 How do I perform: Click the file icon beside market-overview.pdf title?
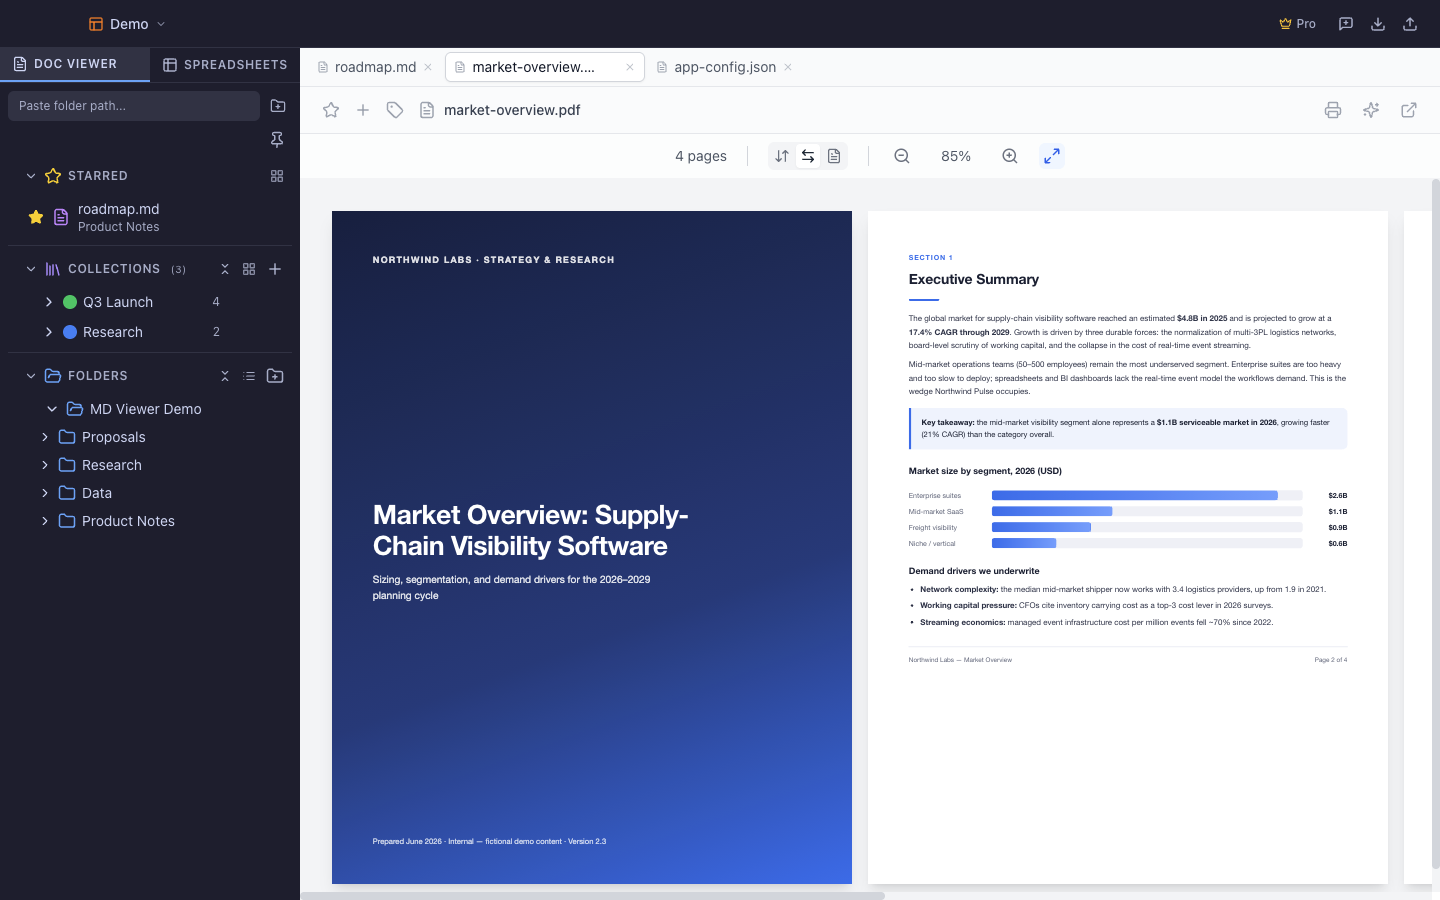point(427,110)
